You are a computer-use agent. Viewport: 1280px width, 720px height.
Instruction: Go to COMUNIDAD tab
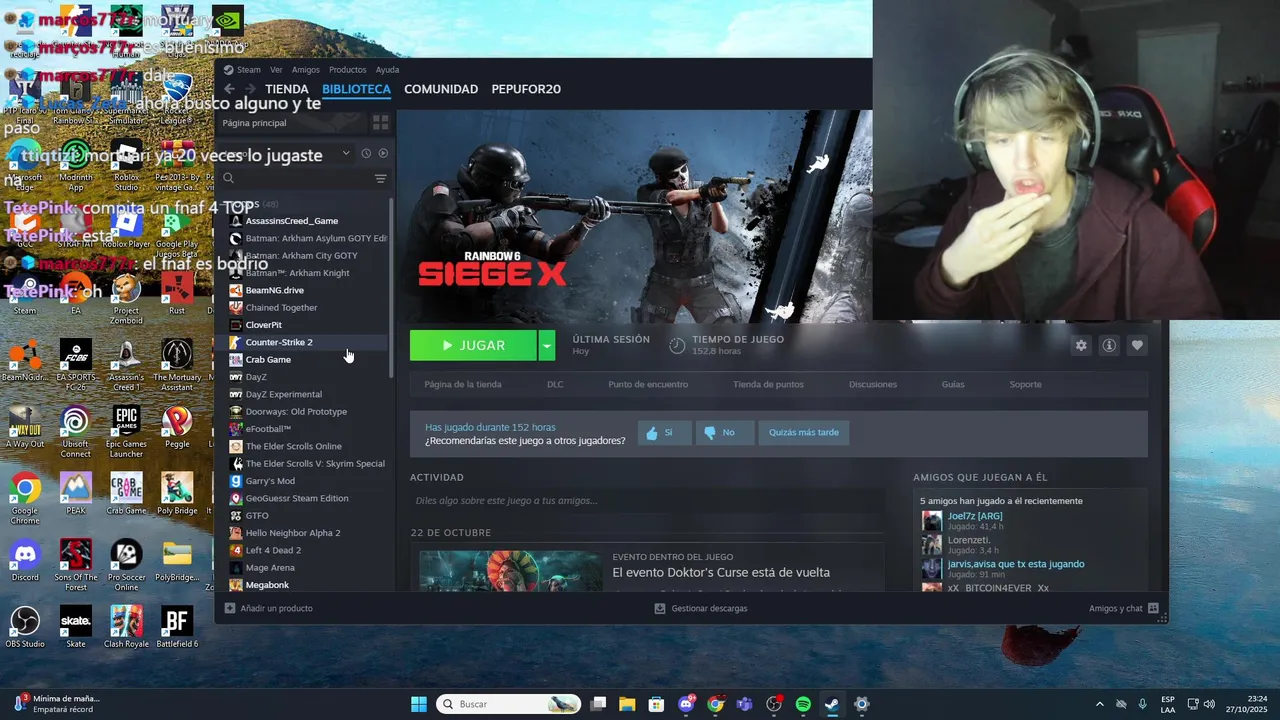coord(441,89)
